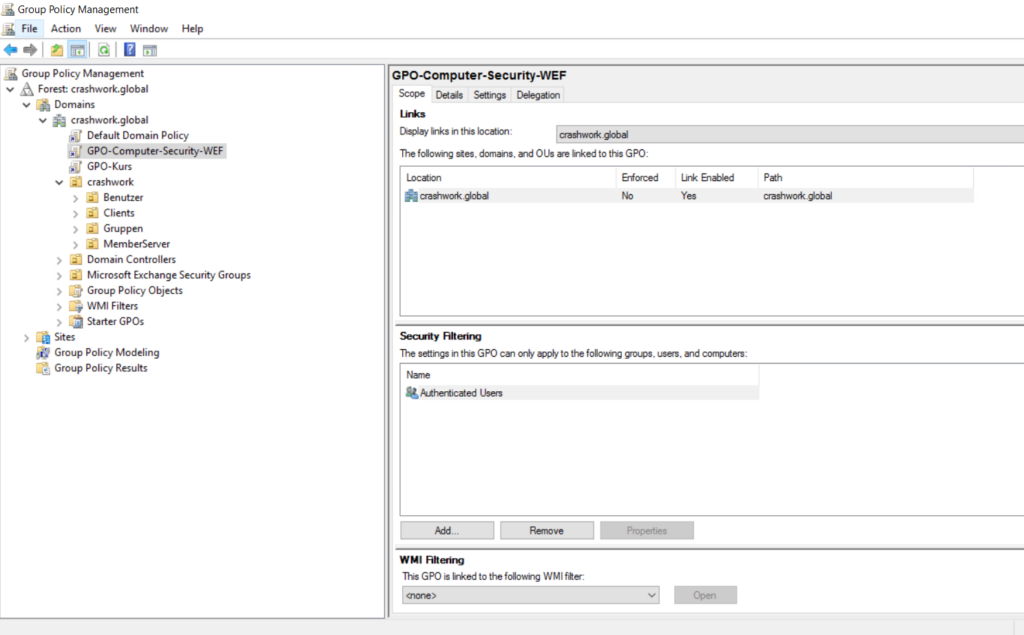Expand the Clients OU
Screen dimensions: 1024x635
point(76,214)
